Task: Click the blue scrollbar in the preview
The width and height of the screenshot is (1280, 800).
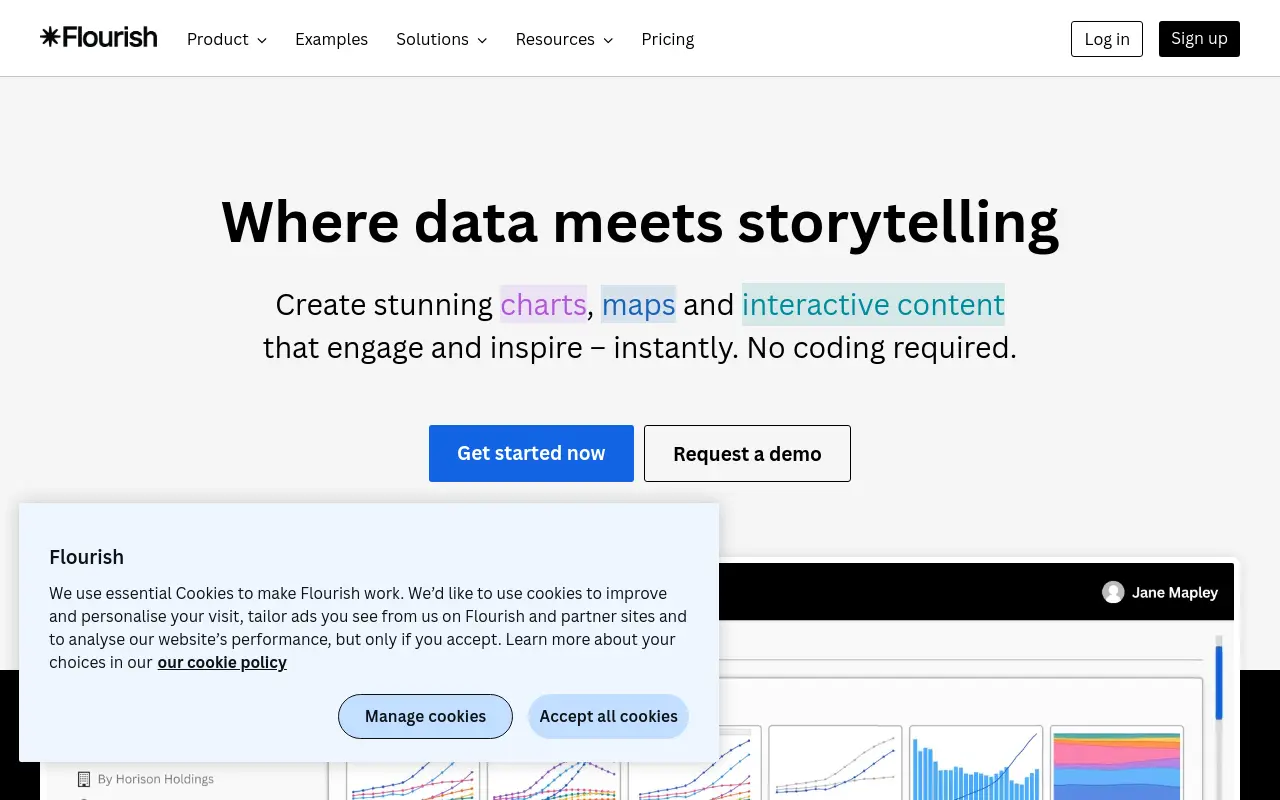Action: pyautogui.click(x=1218, y=683)
